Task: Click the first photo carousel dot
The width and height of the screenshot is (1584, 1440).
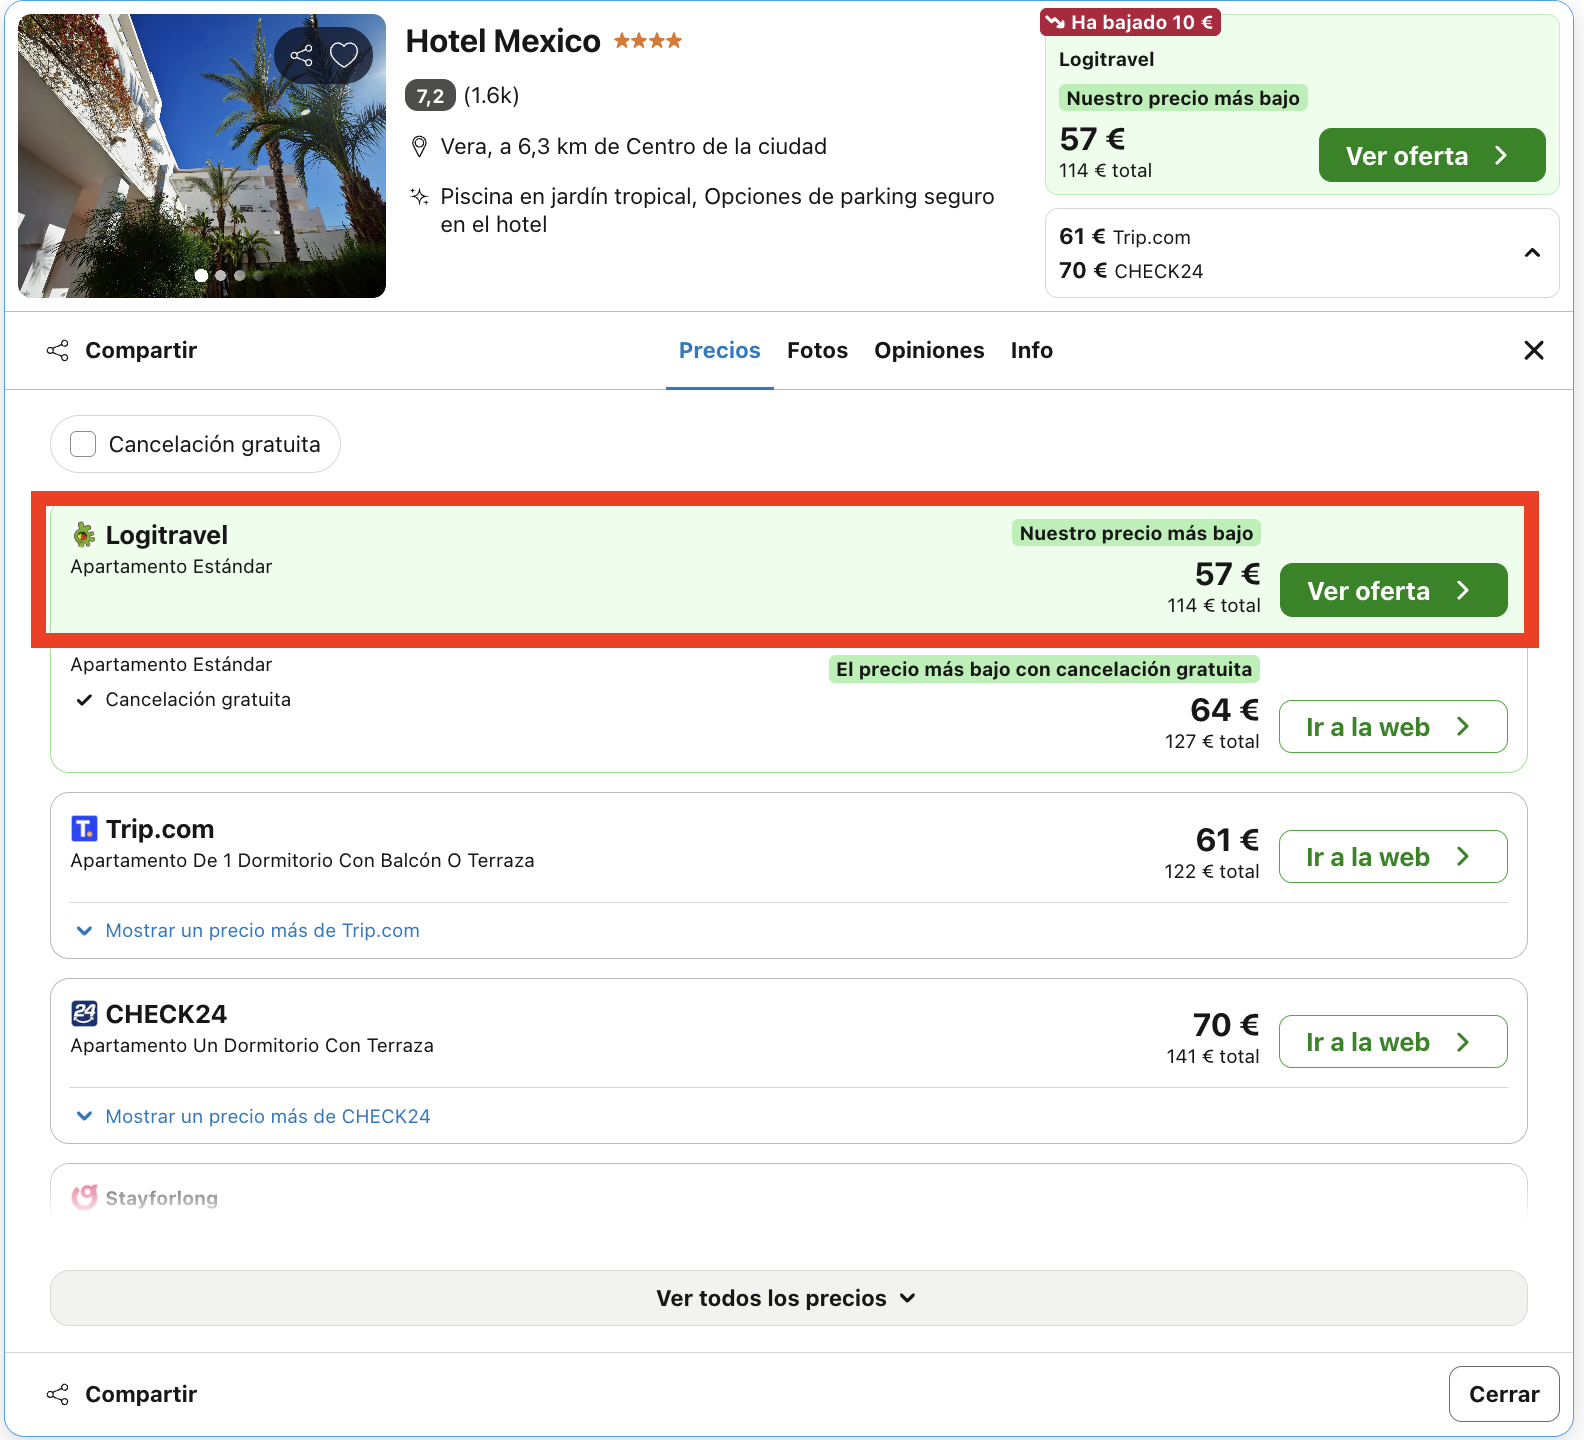Action: 201,275
